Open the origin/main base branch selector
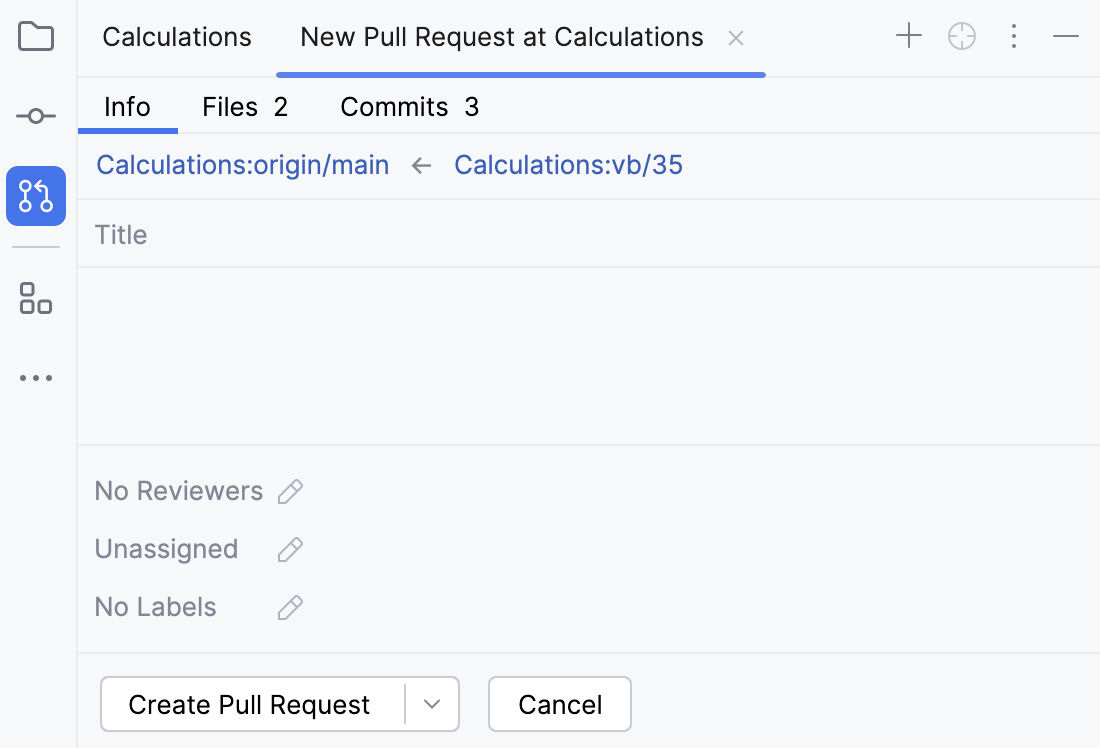1100x748 pixels. coord(242,165)
